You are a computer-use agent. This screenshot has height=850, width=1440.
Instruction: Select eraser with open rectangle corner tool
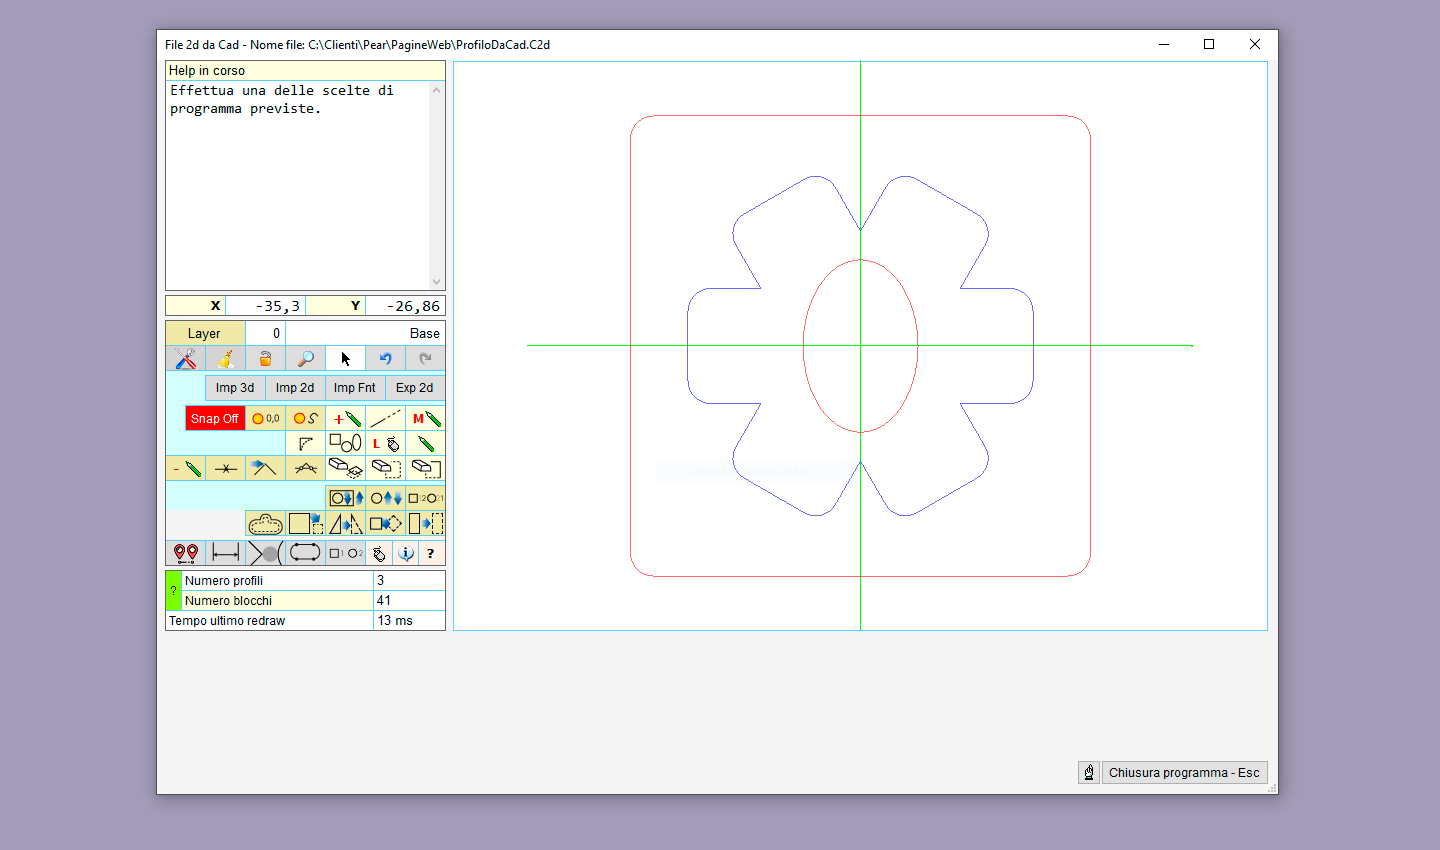coord(425,468)
